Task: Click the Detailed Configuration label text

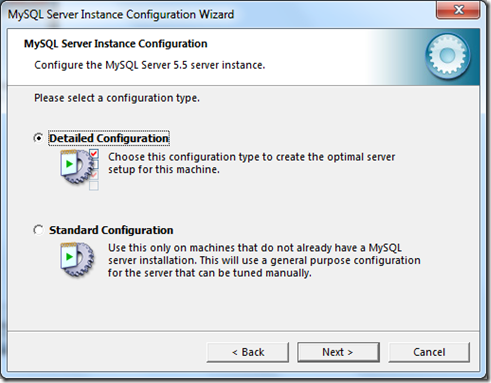Action: (x=109, y=138)
